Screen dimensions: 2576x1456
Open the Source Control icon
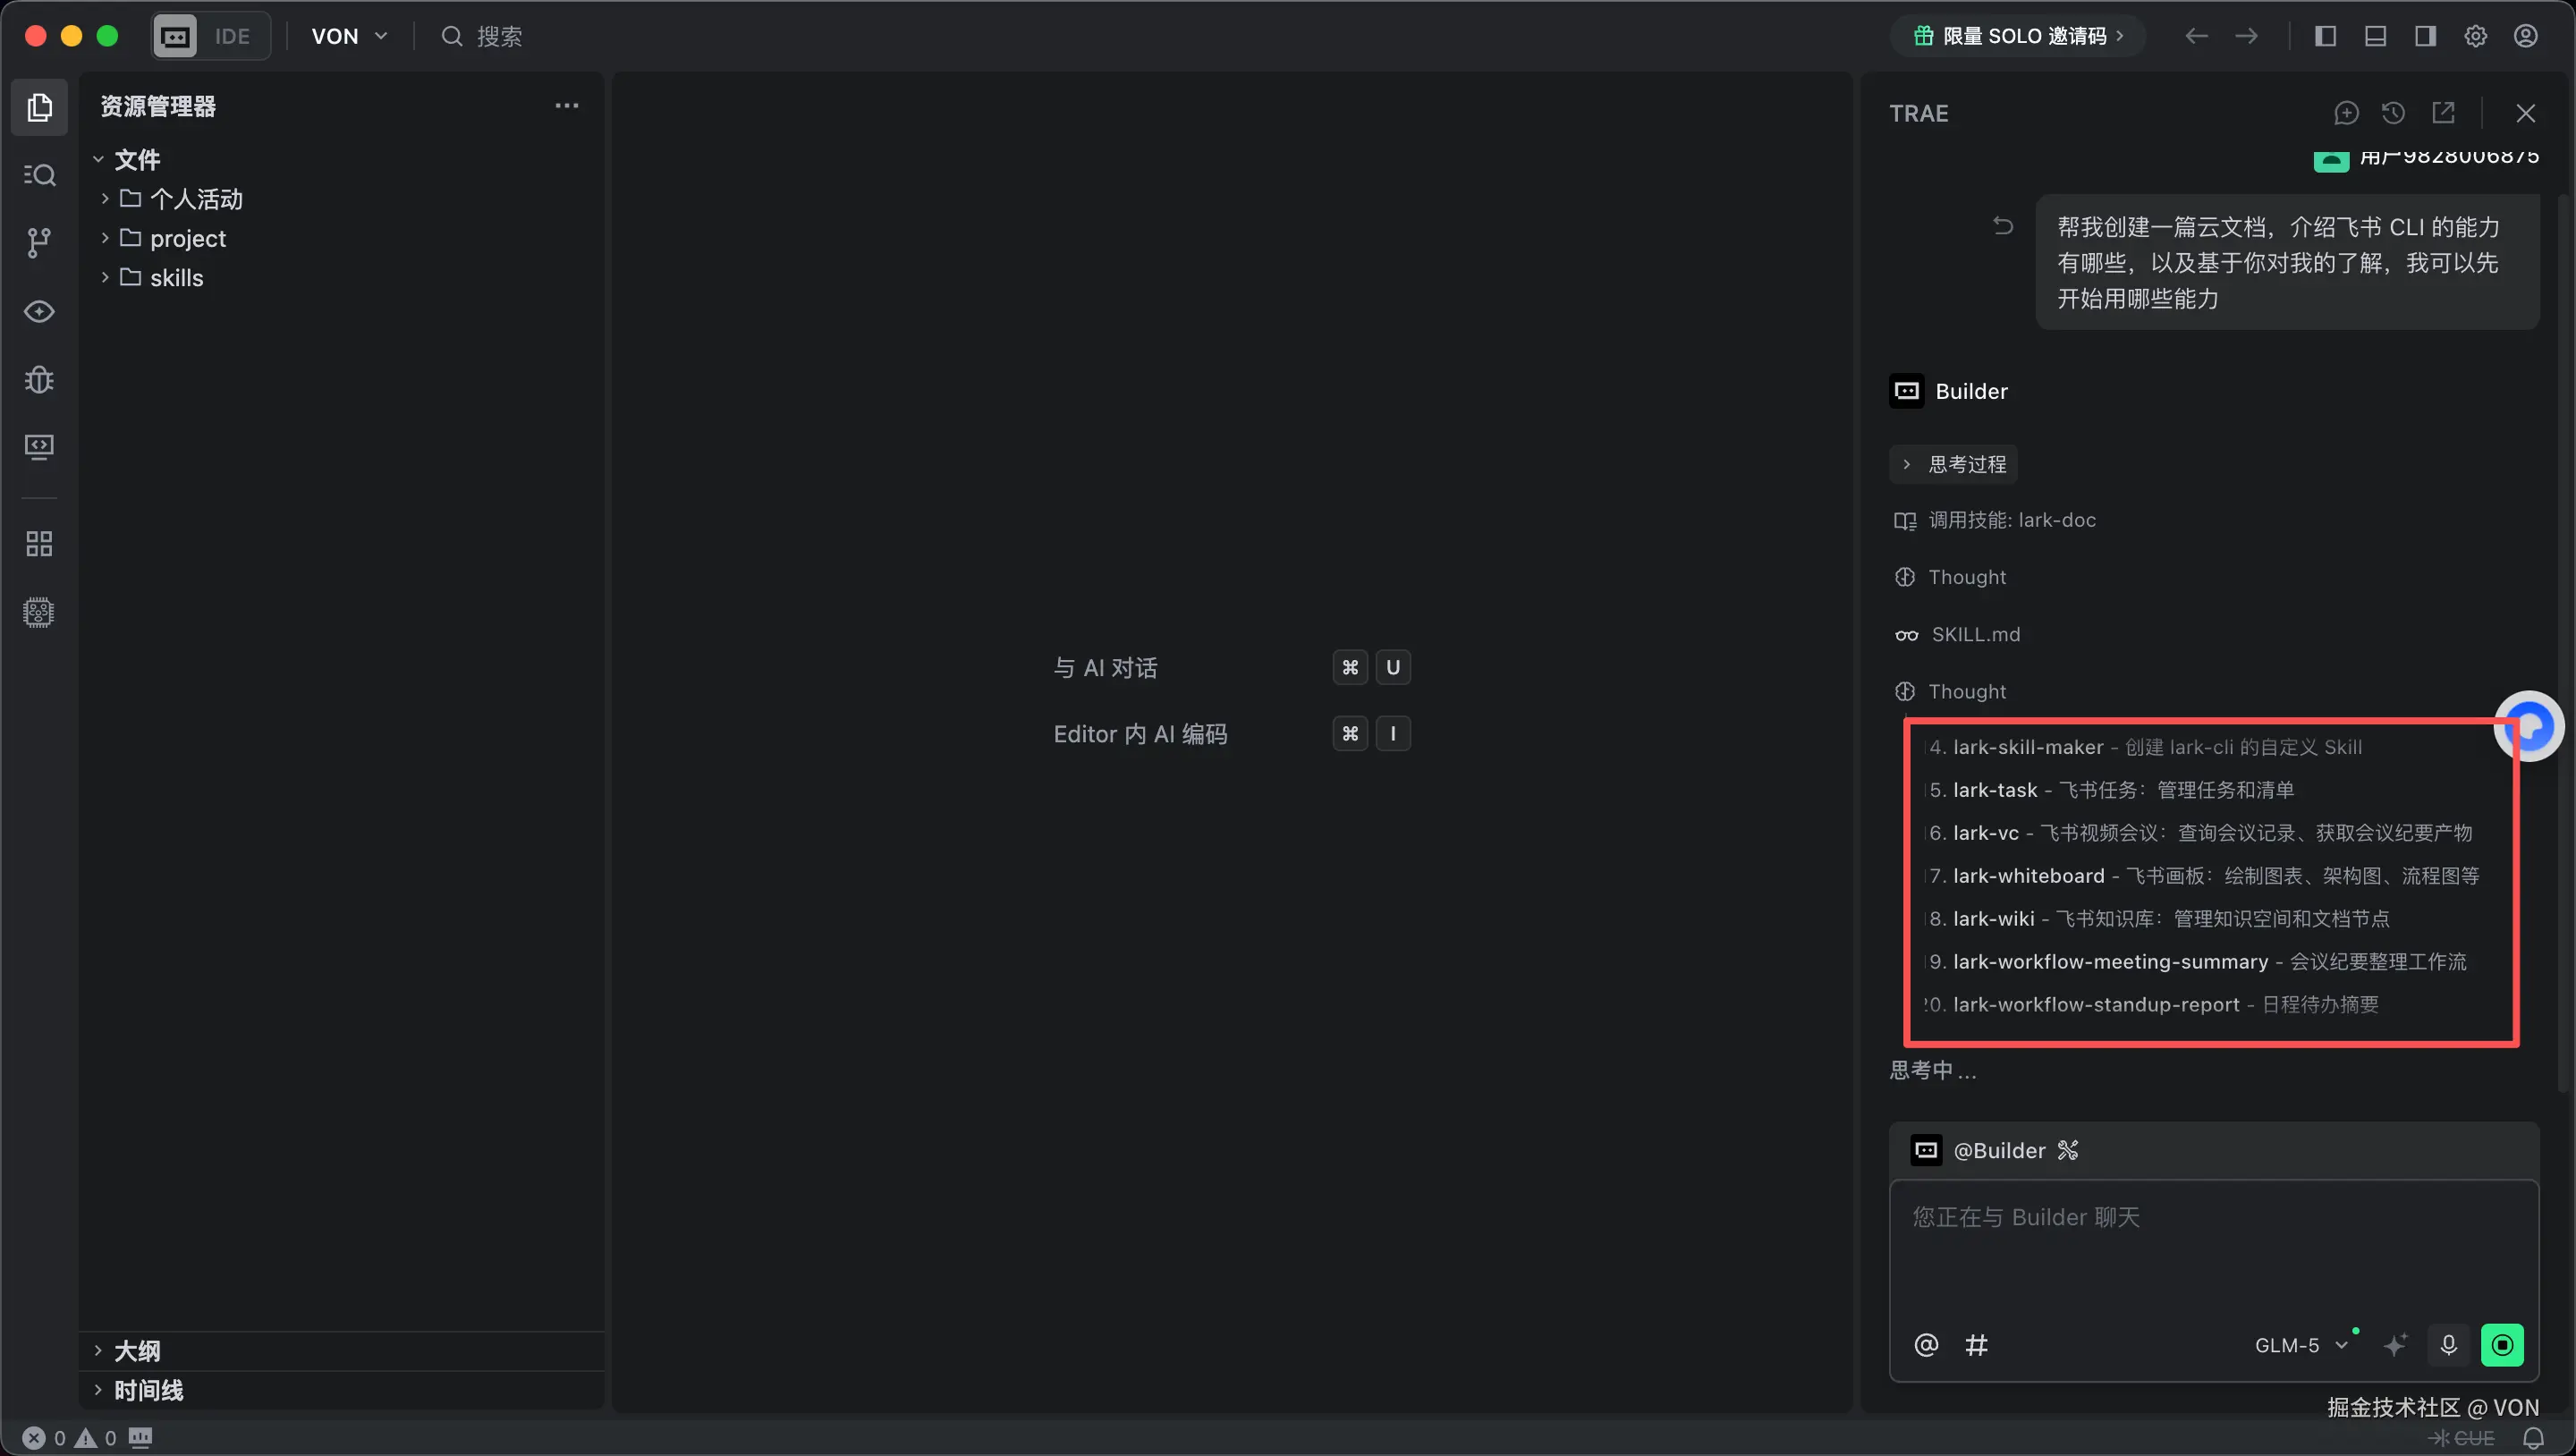click(x=39, y=243)
